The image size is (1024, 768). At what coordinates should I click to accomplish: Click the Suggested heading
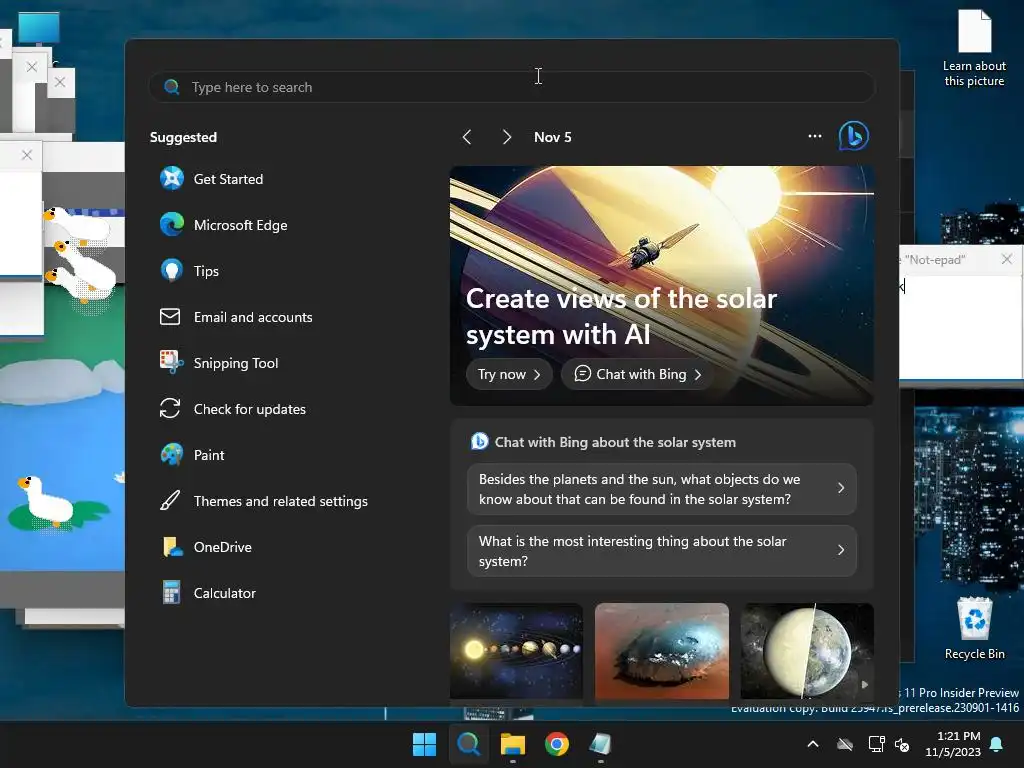183,137
